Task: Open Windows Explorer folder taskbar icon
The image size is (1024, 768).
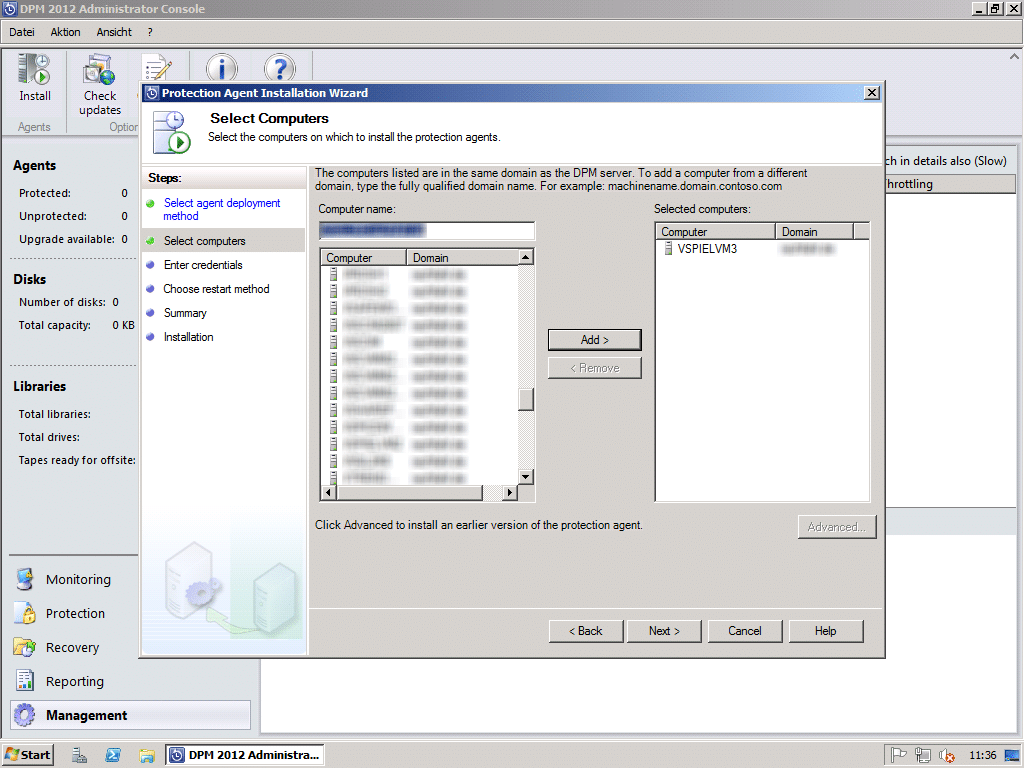Action: (146, 755)
